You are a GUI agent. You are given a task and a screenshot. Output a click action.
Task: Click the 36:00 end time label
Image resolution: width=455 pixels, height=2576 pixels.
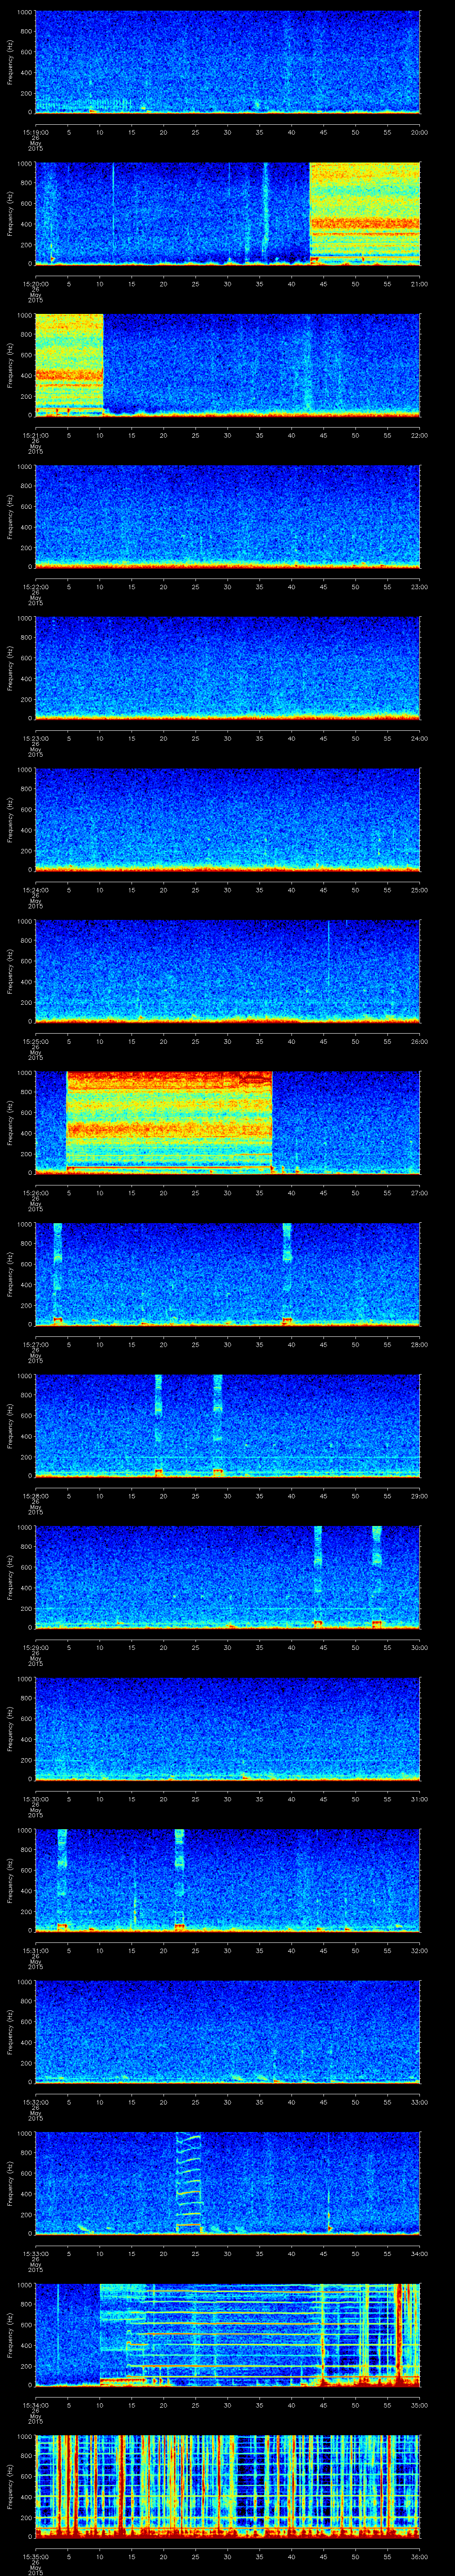click(x=419, y=2556)
